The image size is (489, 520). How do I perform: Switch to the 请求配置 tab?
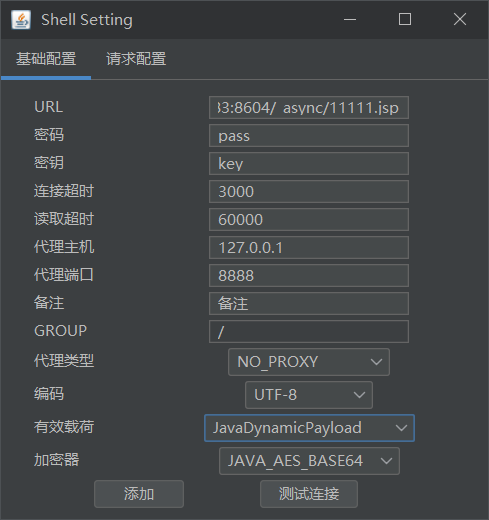136,59
